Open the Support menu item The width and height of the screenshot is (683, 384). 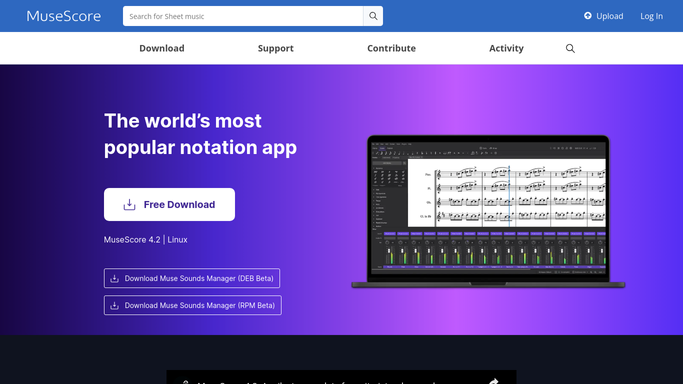(276, 48)
